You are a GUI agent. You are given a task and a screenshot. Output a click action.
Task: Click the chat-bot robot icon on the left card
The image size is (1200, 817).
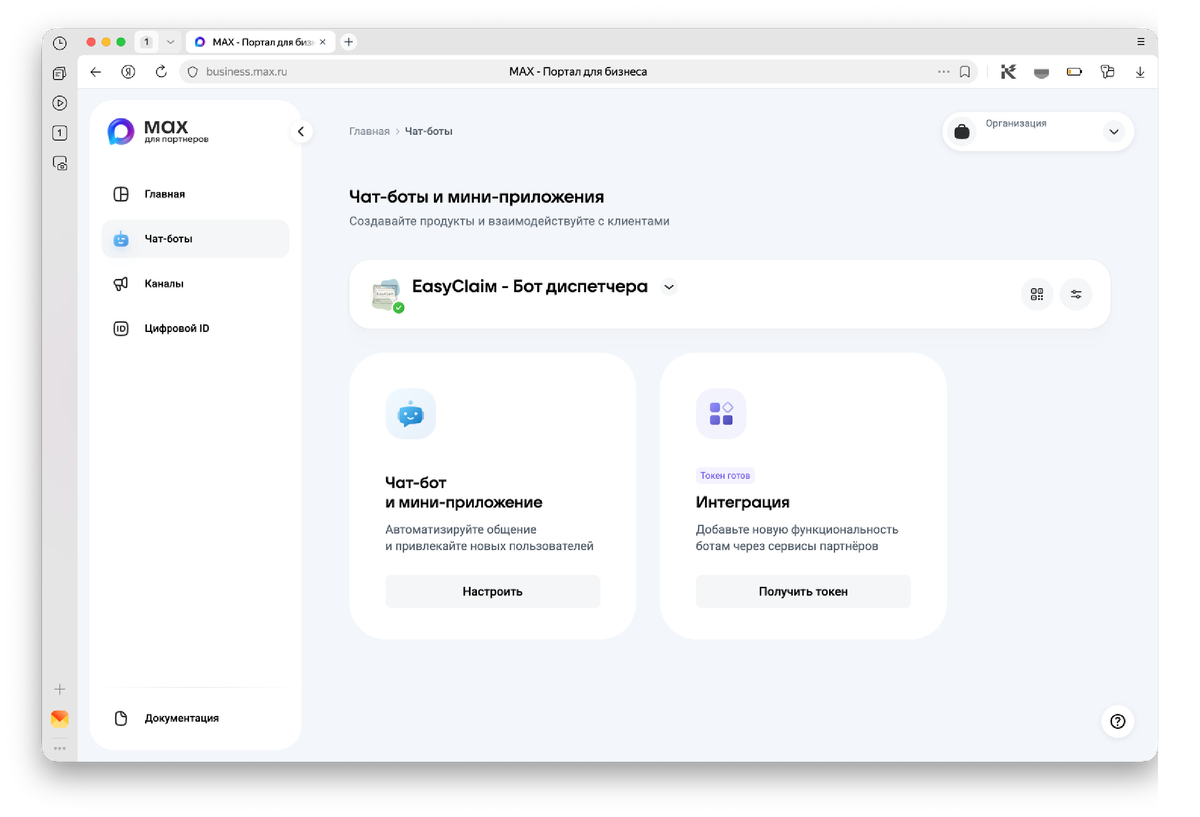pyautogui.click(x=410, y=413)
